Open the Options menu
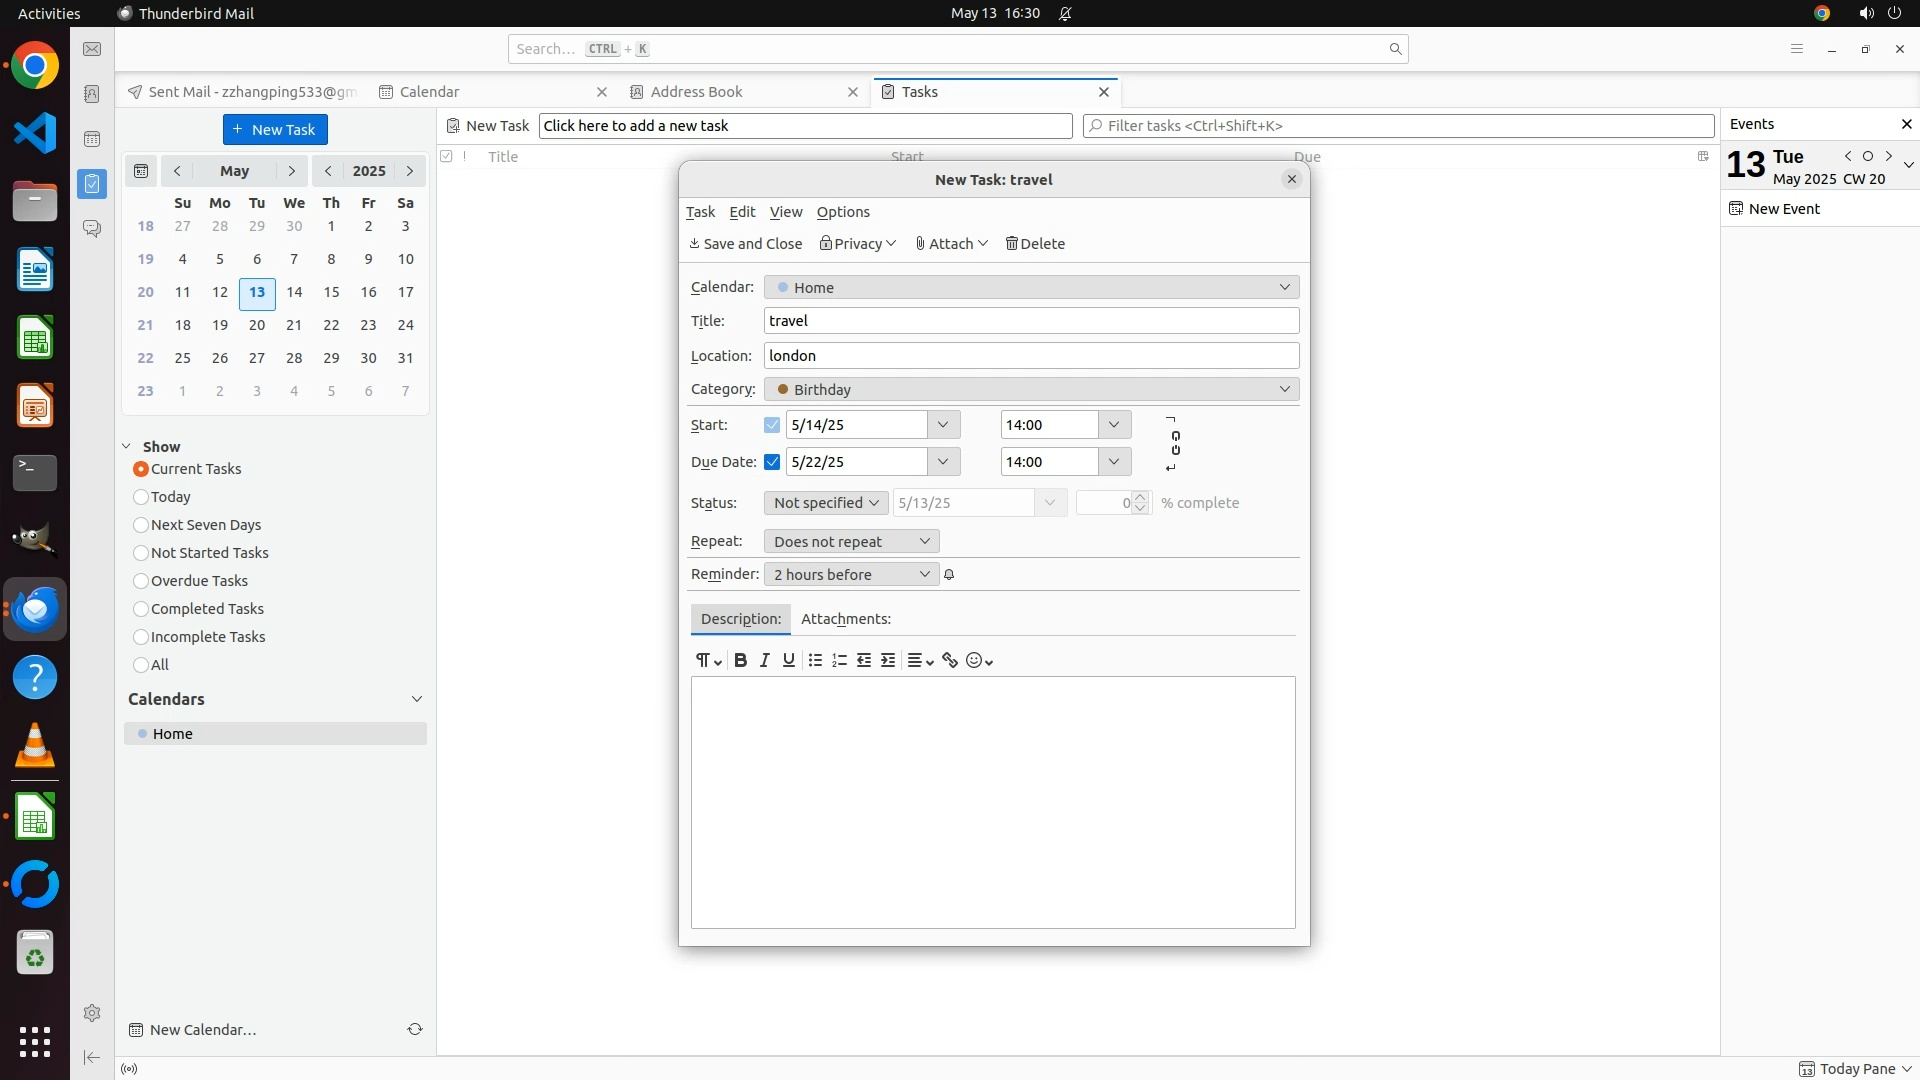The image size is (1920, 1080). [843, 212]
